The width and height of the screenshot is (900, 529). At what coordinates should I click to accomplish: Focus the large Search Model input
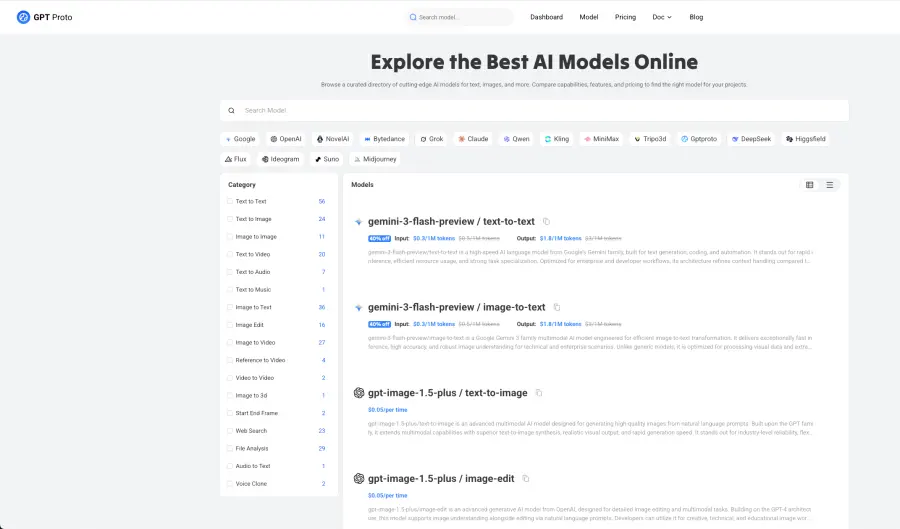tap(534, 111)
